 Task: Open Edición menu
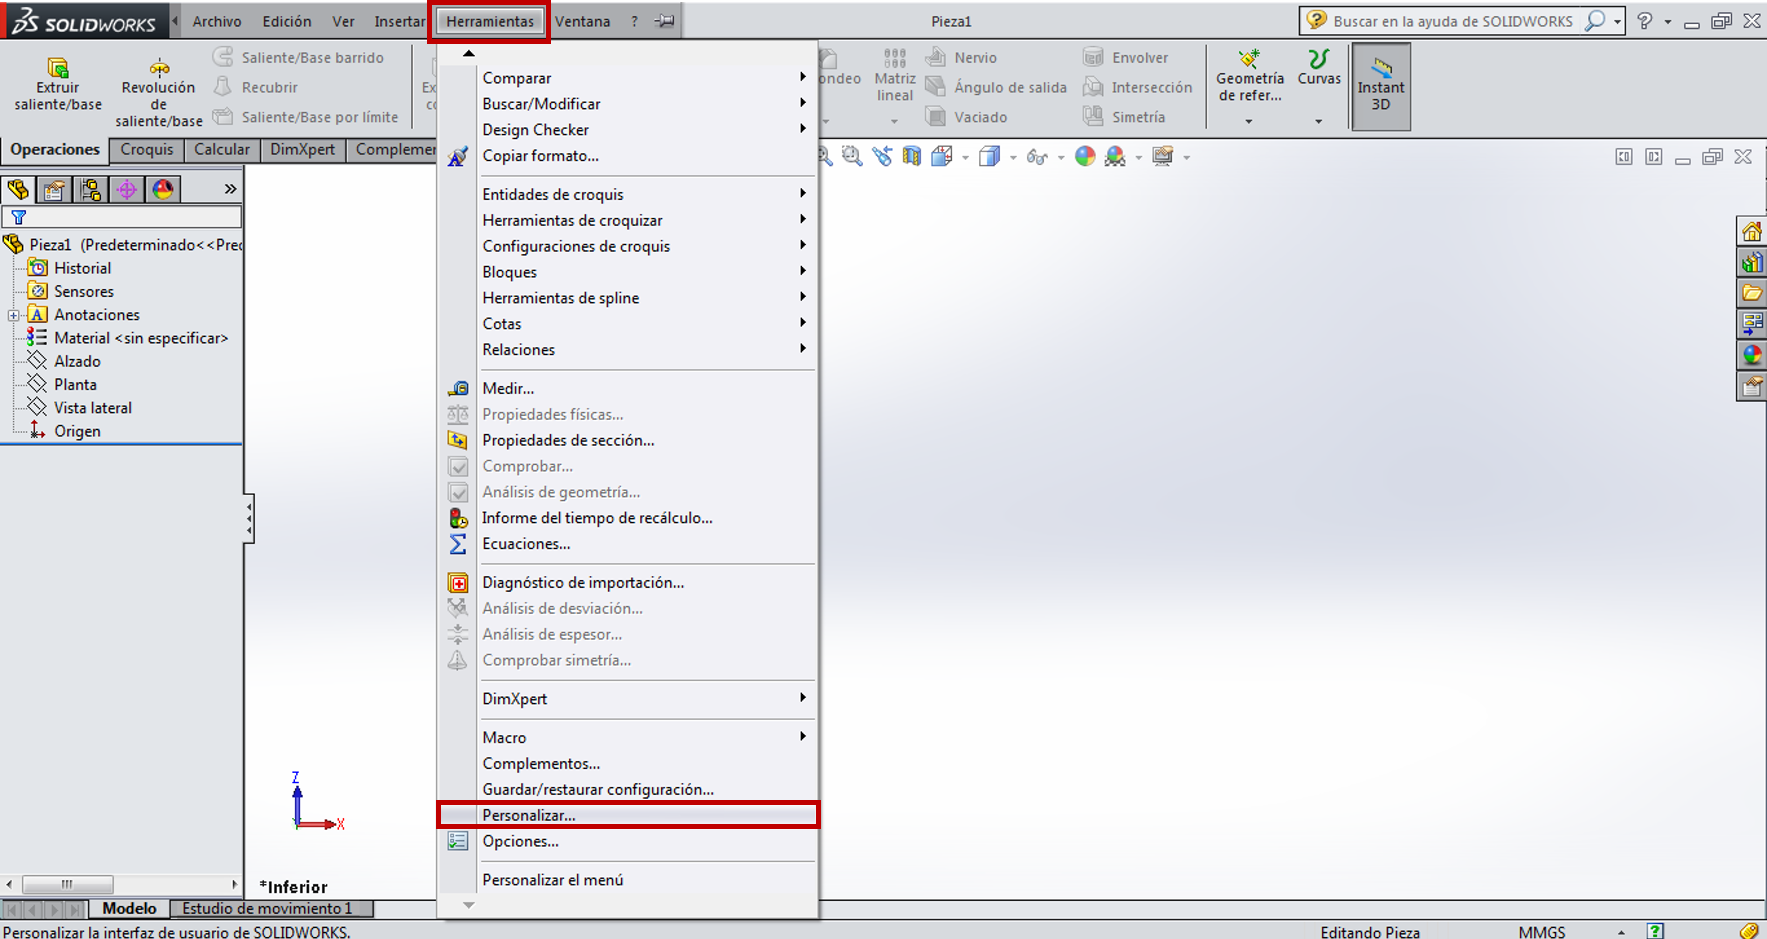287,21
